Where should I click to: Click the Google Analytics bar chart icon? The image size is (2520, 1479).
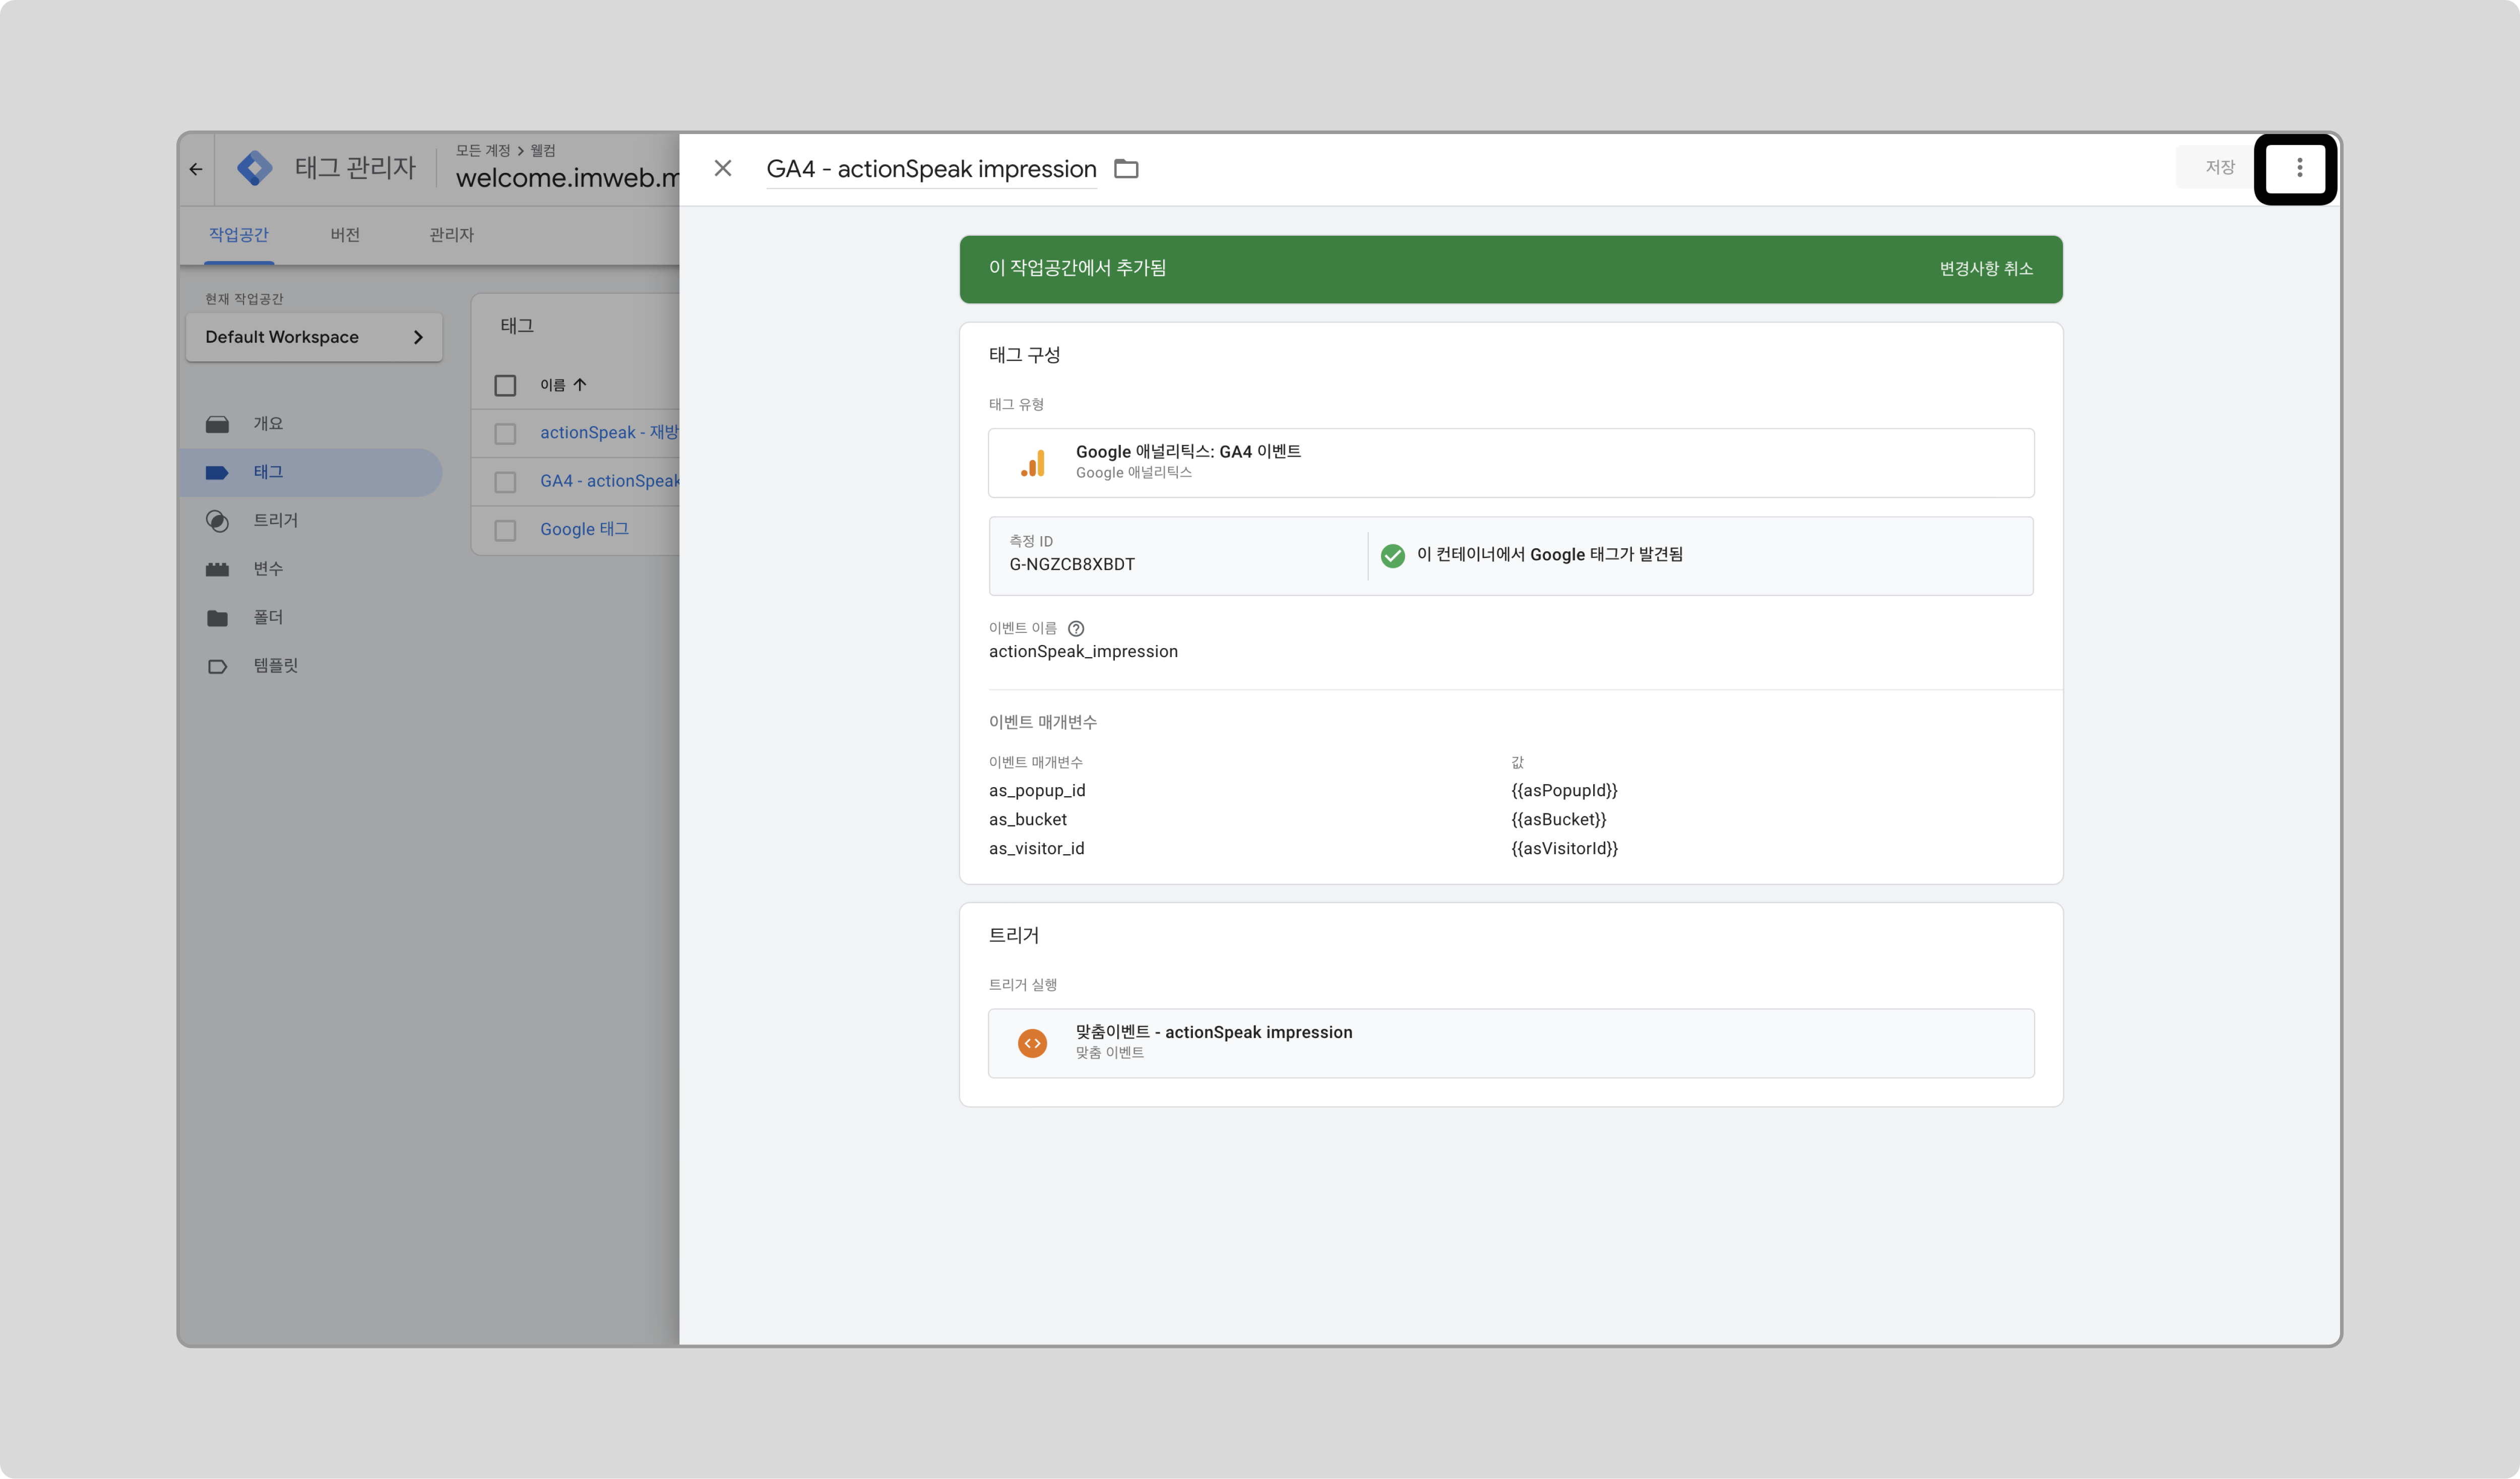click(x=1033, y=463)
